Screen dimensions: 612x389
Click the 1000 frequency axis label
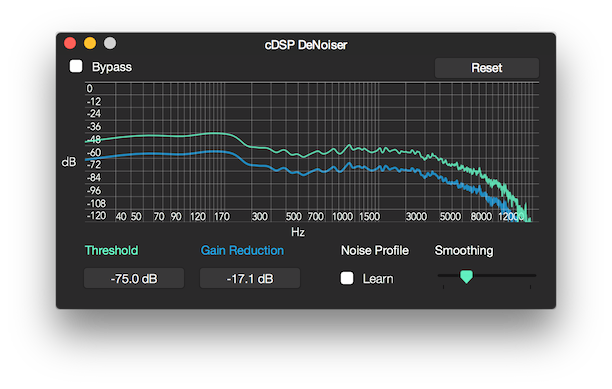342,217
